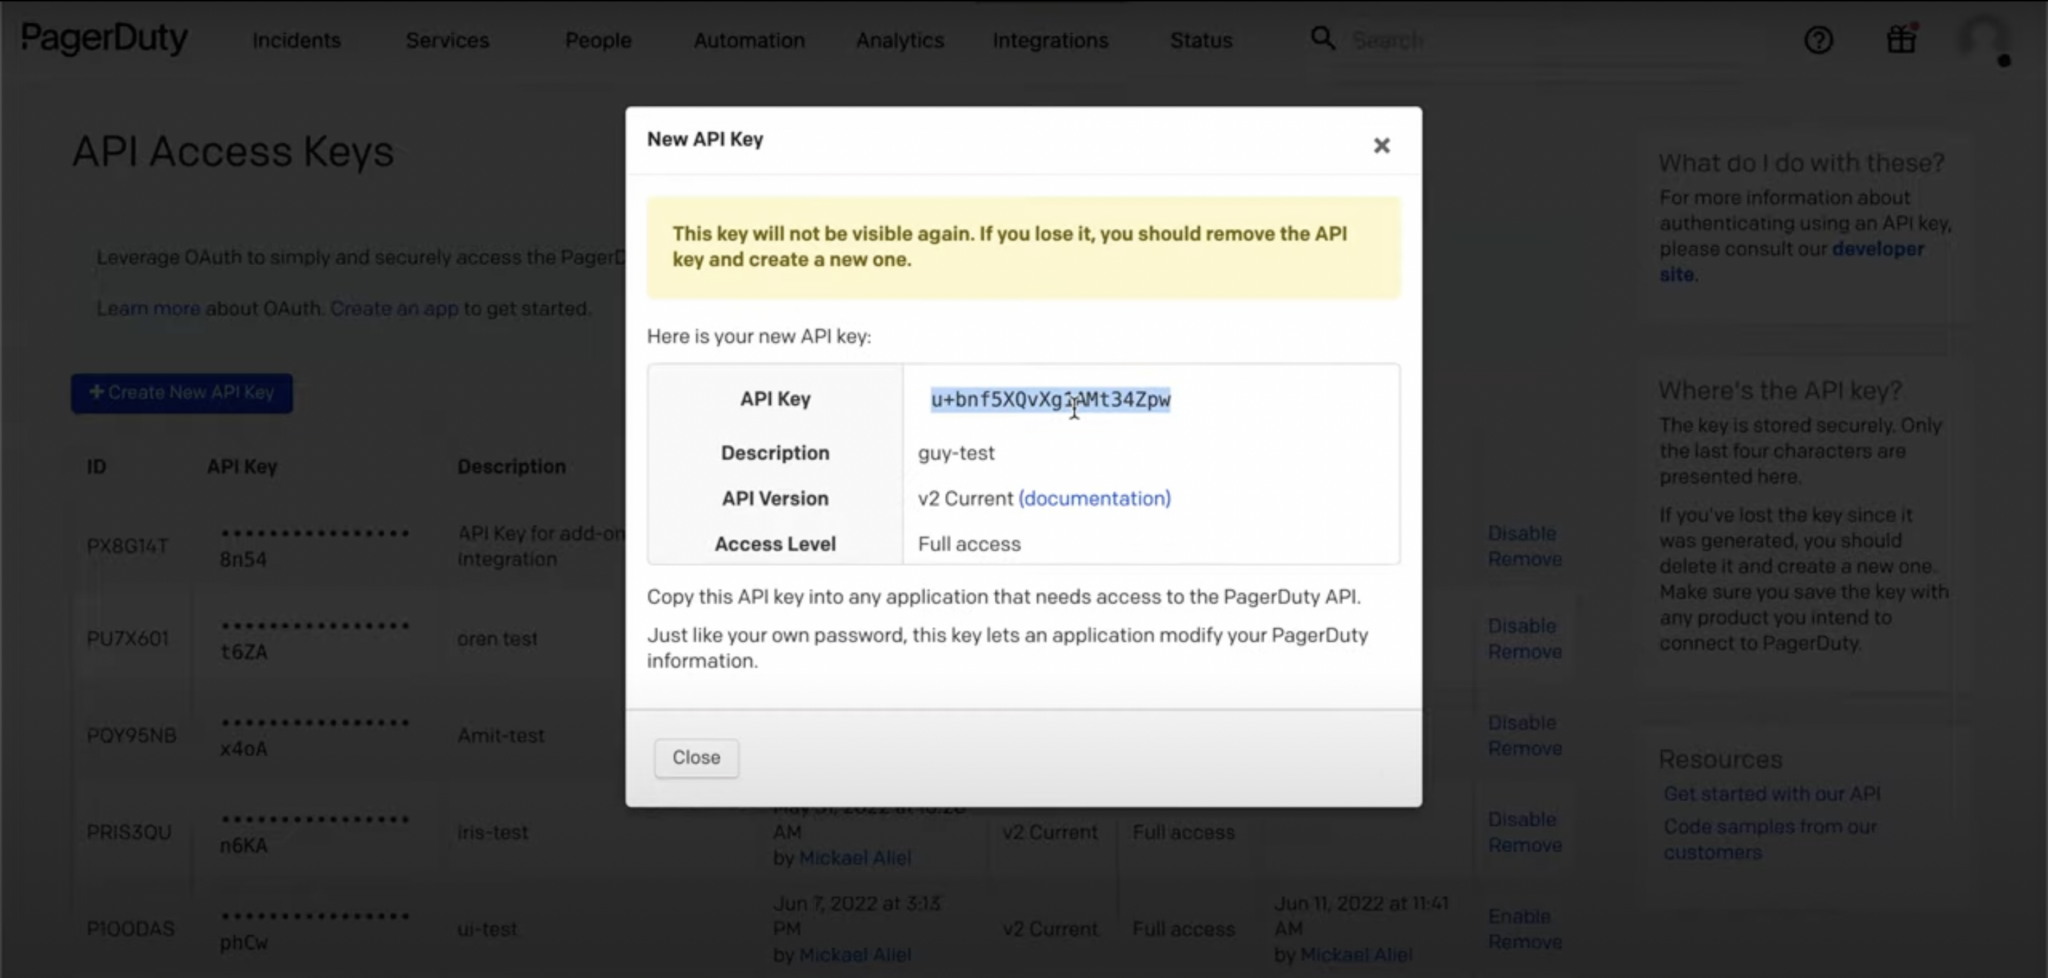This screenshot has width=2048, height=978.
Task: Follow the Learn more OAuth link
Action: (148, 309)
